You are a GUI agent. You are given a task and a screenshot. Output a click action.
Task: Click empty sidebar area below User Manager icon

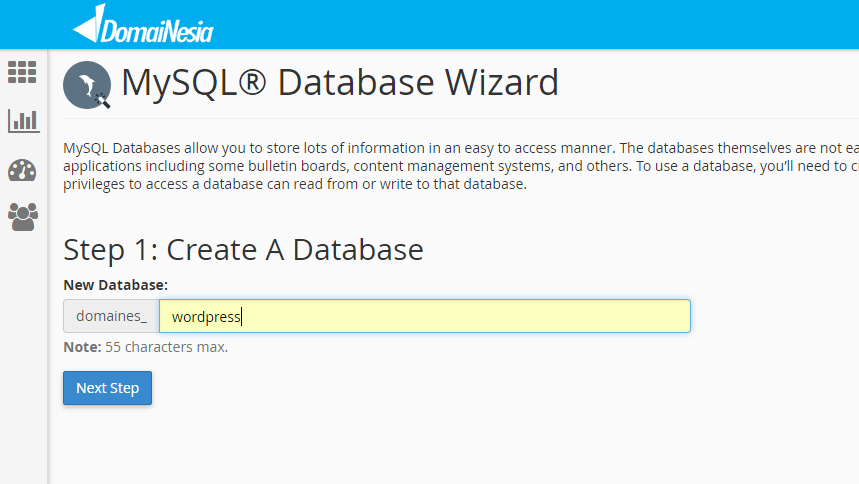click(x=24, y=356)
